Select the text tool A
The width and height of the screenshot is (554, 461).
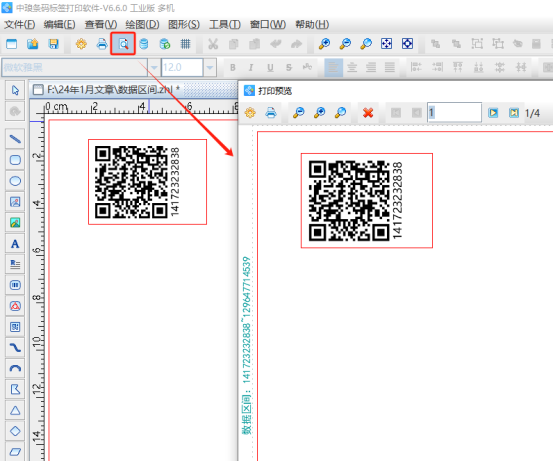[15, 244]
